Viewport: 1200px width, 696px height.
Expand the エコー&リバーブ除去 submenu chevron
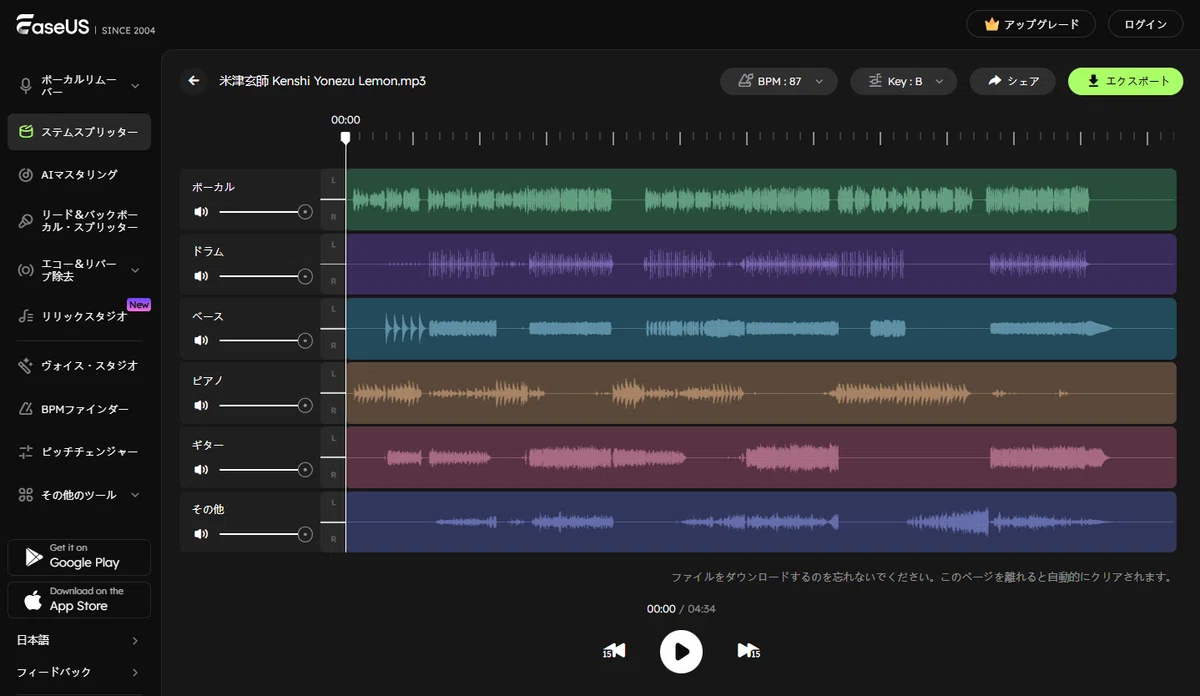pyautogui.click(x=135, y=270)
